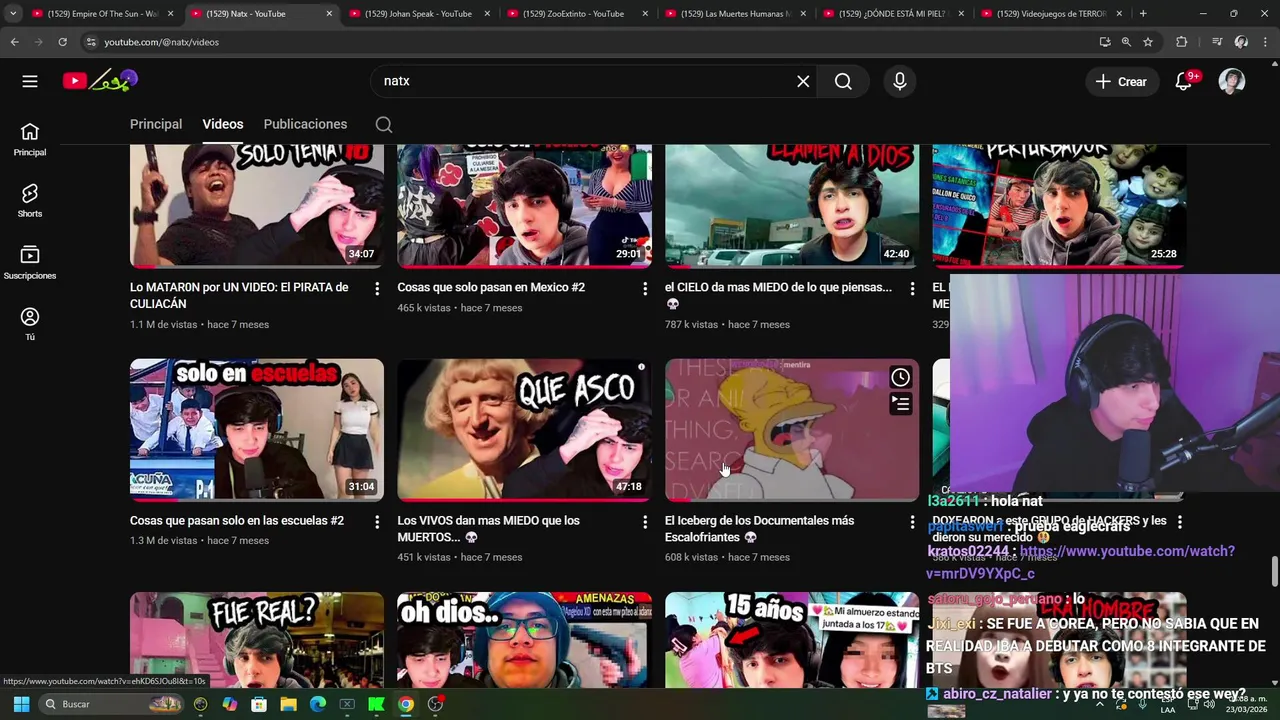Open Microsoft Edge from the taskbar
Screen dimensions: 1280x720
coord(317,704)
